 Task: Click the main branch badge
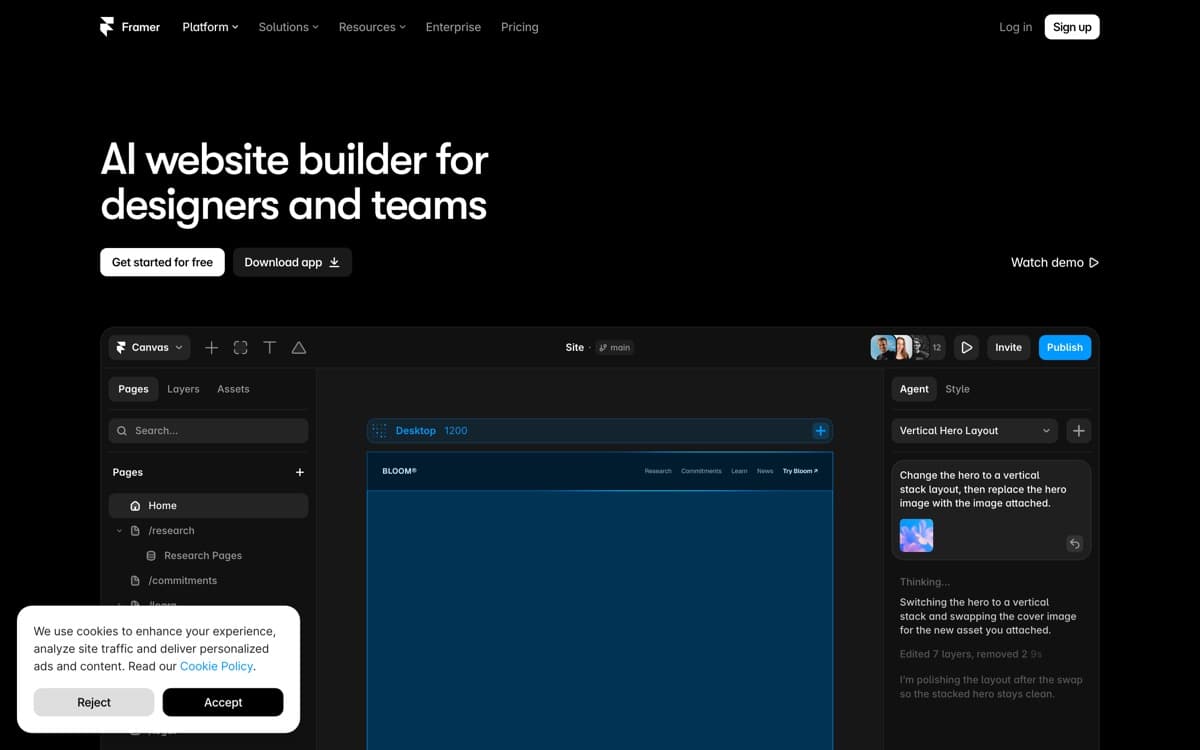click(x=615, y=347)
